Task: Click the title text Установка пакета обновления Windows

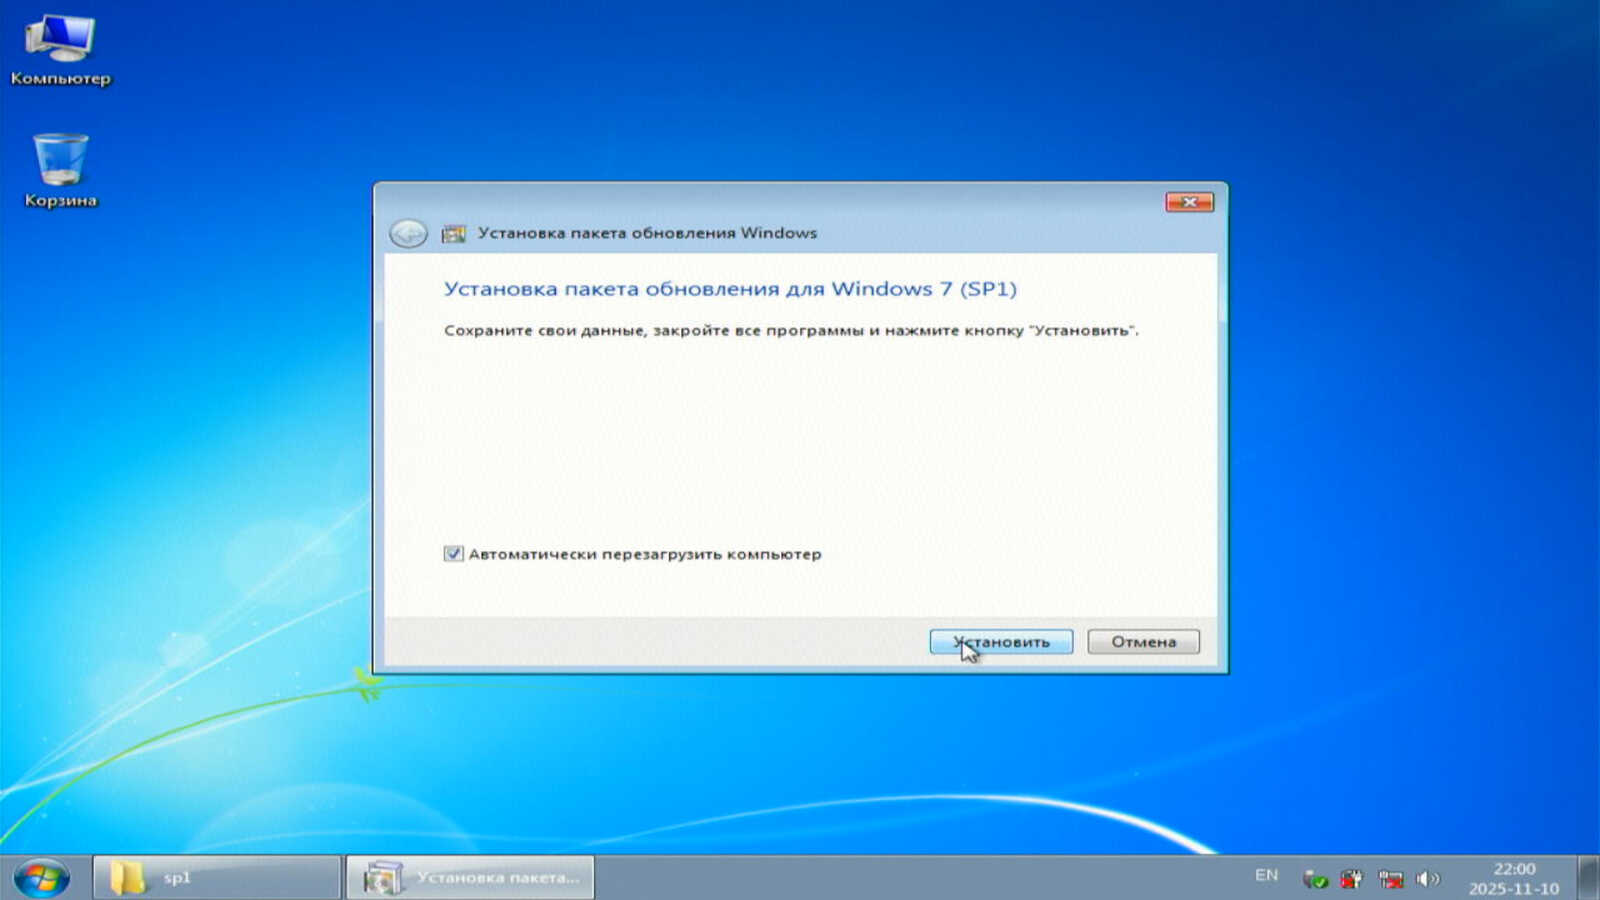Action: (647, 233)
